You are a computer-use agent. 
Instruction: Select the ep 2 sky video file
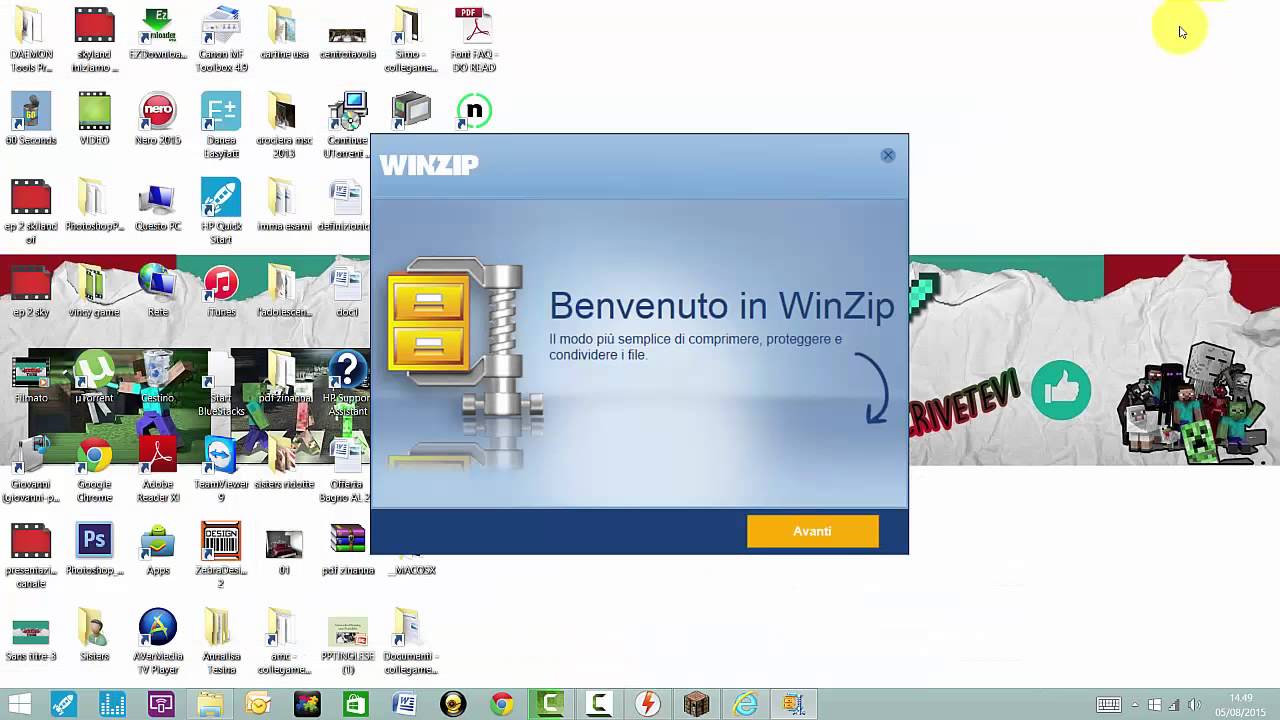point(30,291)
